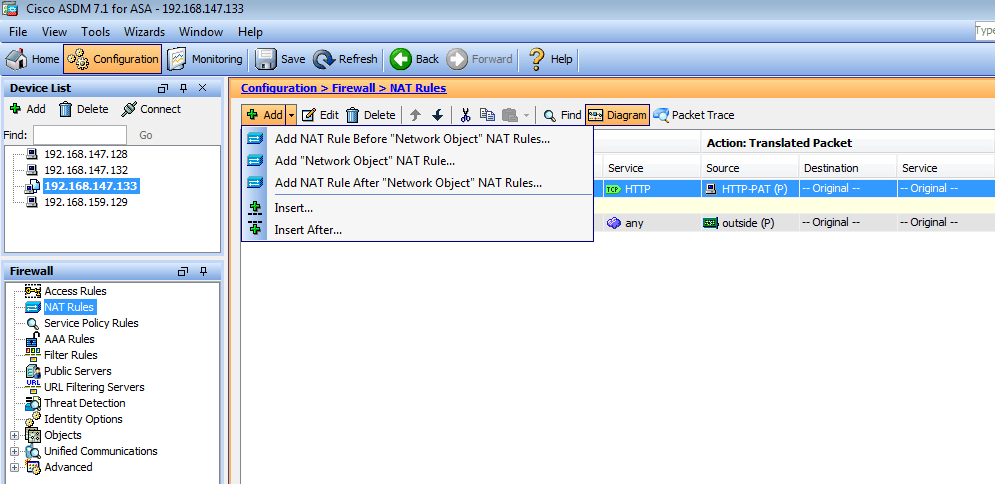This screenshot has height=484, width=995.
Task: Click Find in NAT Rules toolbar
Action: 562,115
